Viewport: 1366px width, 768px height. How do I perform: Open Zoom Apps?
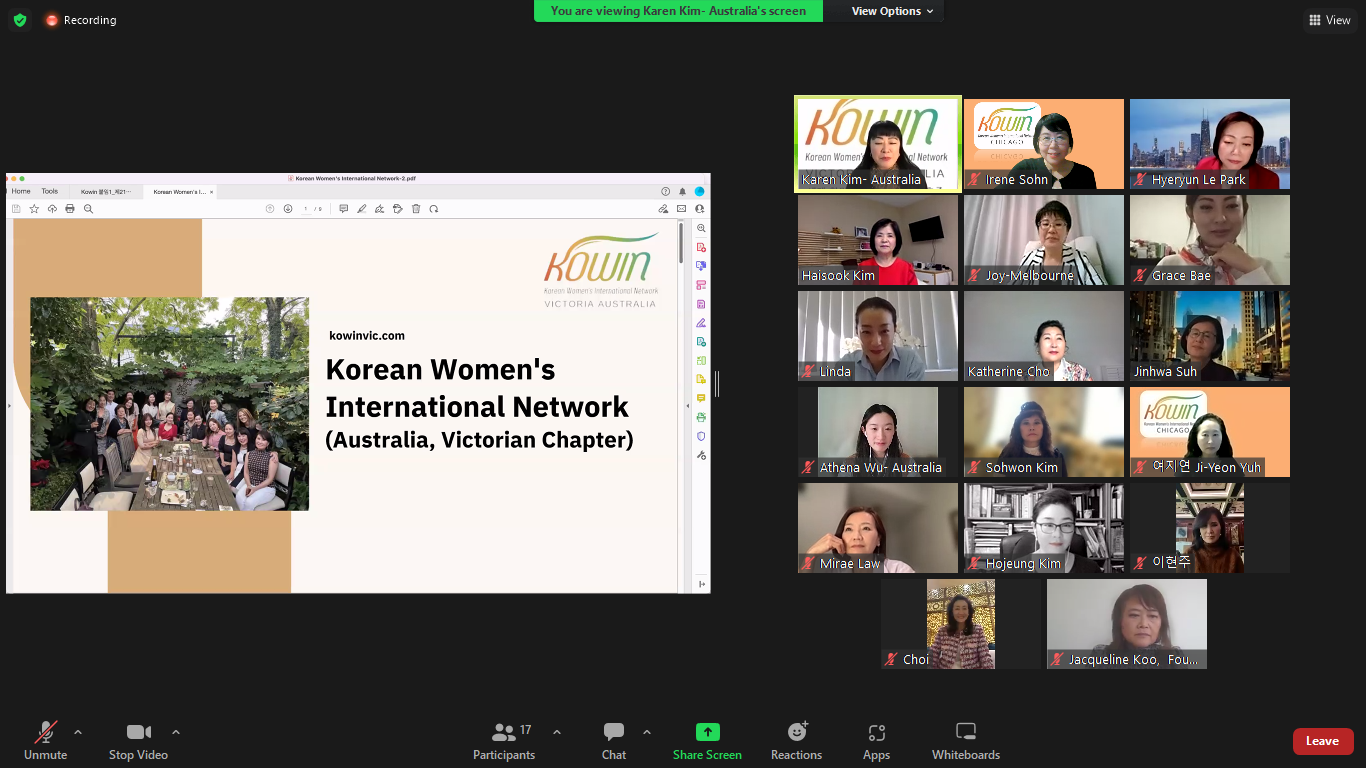pyautogui.click(x=876, y=740)
